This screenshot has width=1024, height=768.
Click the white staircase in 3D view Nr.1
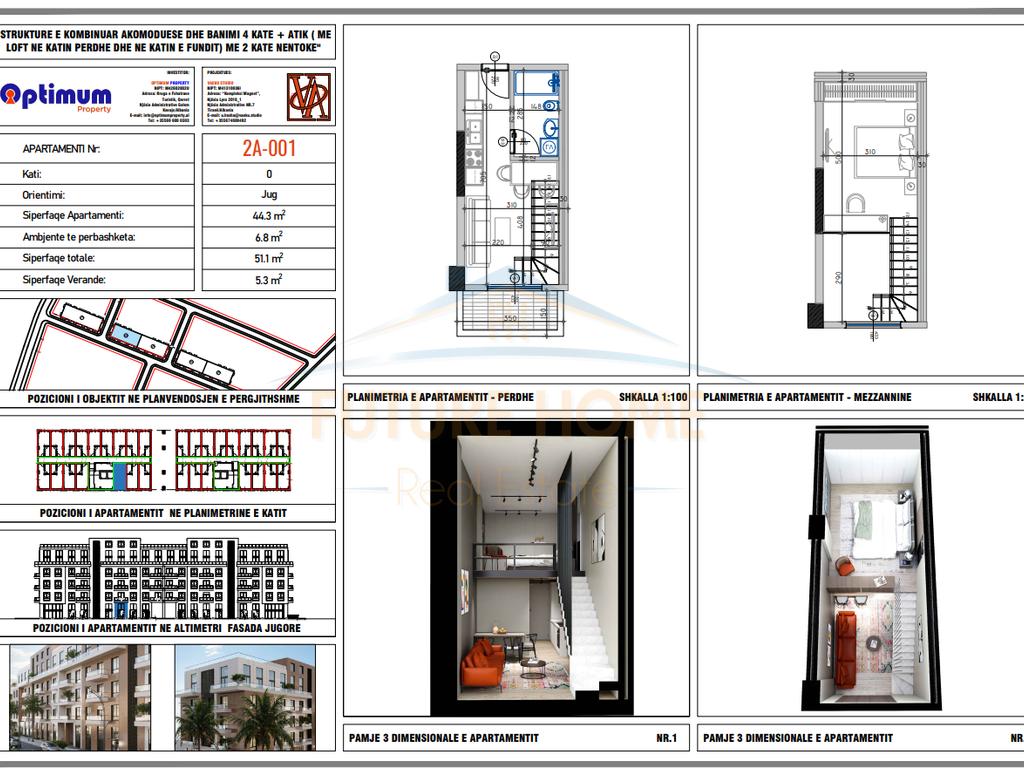coord(584,620)
